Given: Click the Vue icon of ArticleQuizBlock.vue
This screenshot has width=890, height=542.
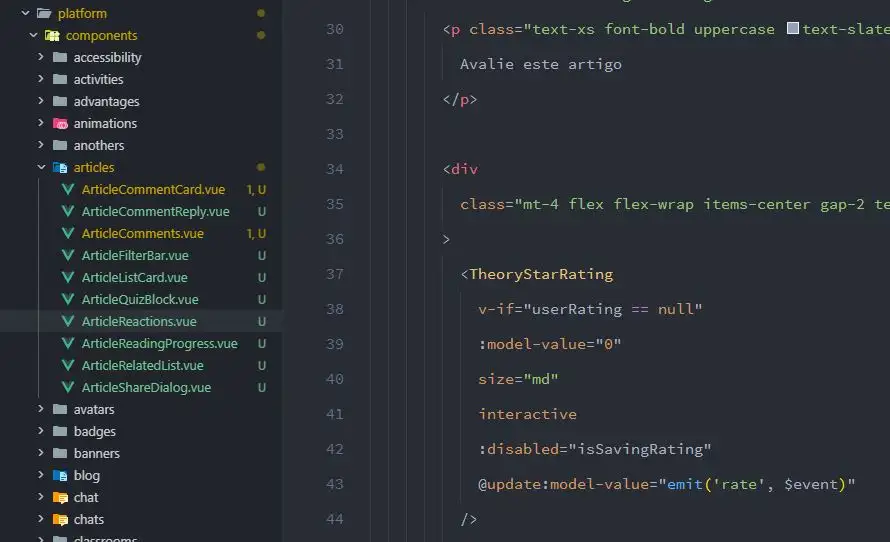Looking at the screenshot, I should [x=68, y=300].
